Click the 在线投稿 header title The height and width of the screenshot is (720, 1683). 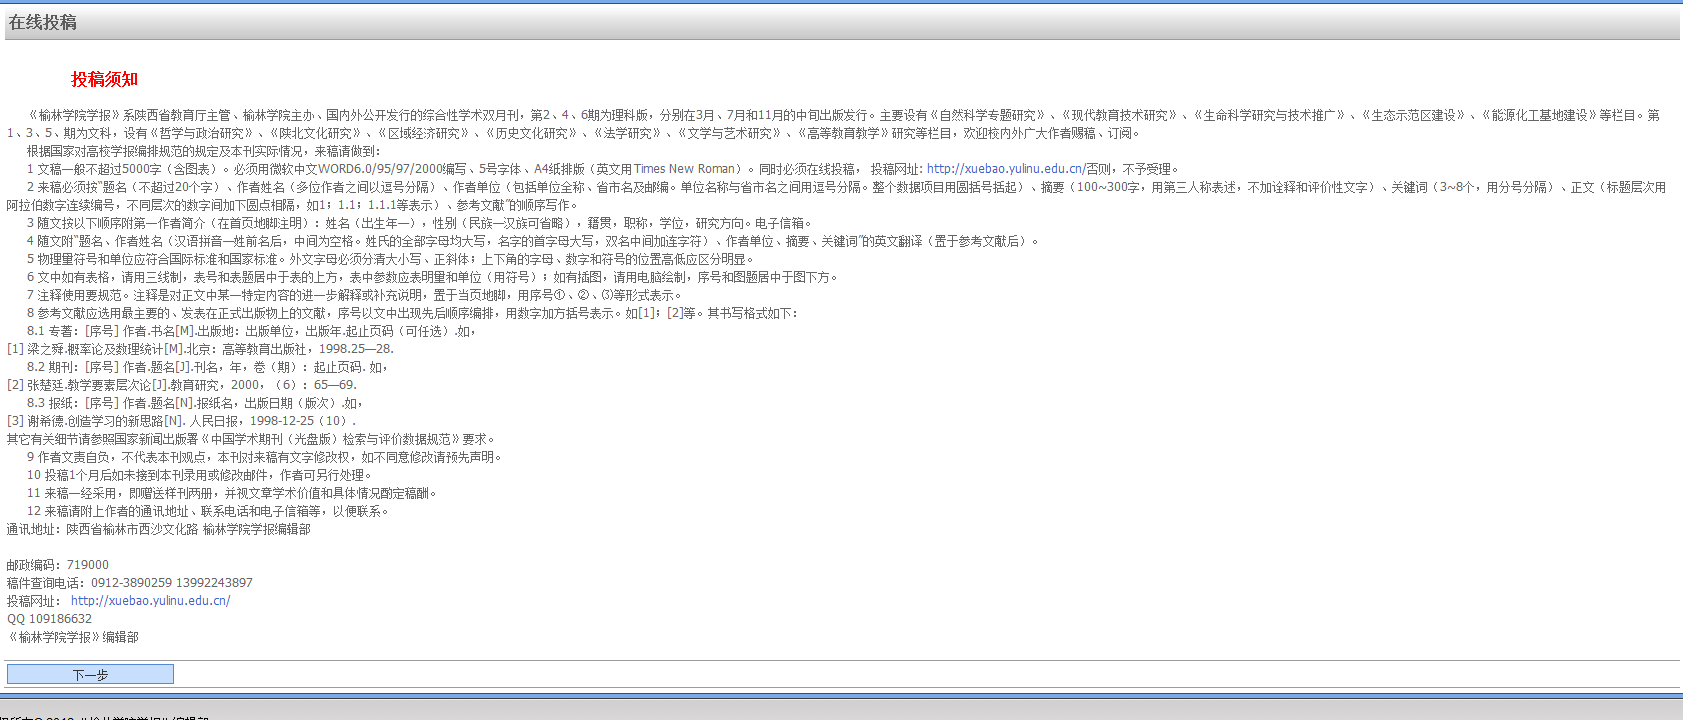pos(43,22)
